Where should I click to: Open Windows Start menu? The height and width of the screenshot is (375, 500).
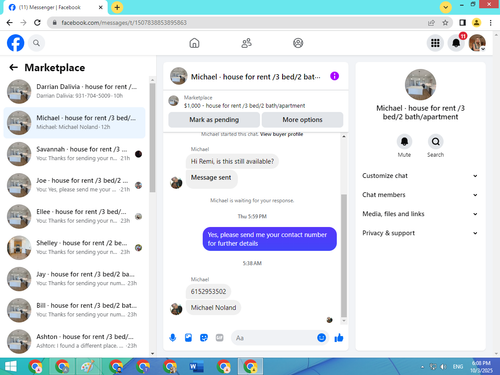pyautogui.click(x=10, y=367)
